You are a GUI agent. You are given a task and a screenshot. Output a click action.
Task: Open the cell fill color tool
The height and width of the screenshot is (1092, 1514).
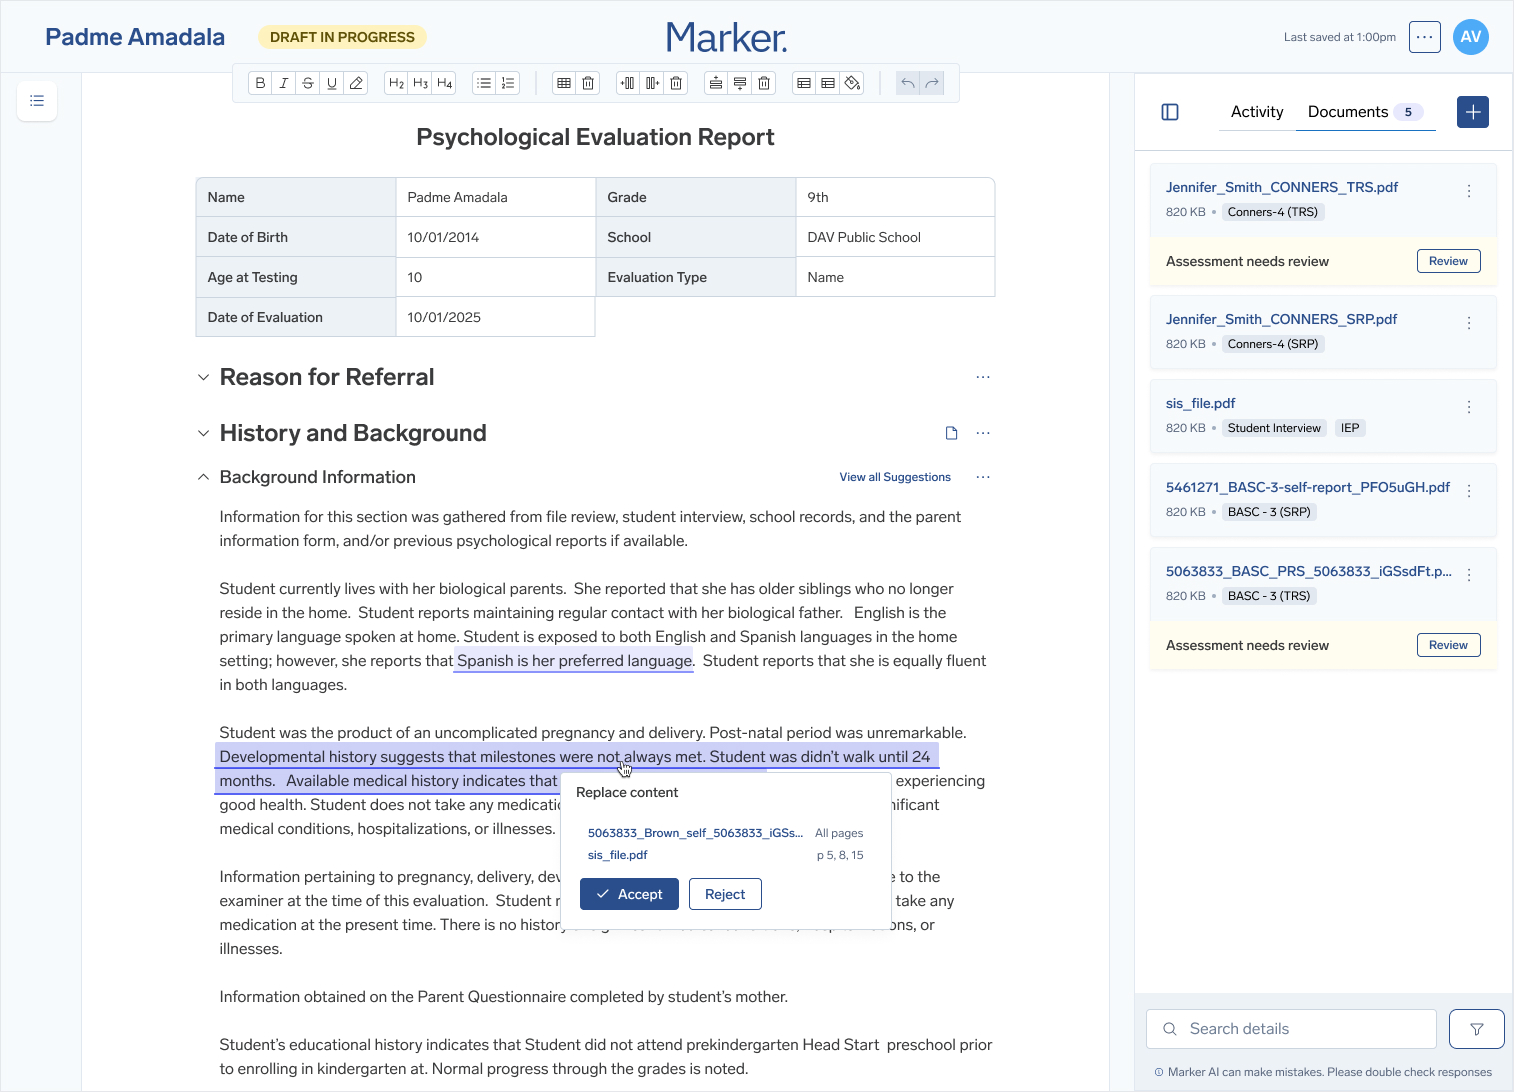852,83
